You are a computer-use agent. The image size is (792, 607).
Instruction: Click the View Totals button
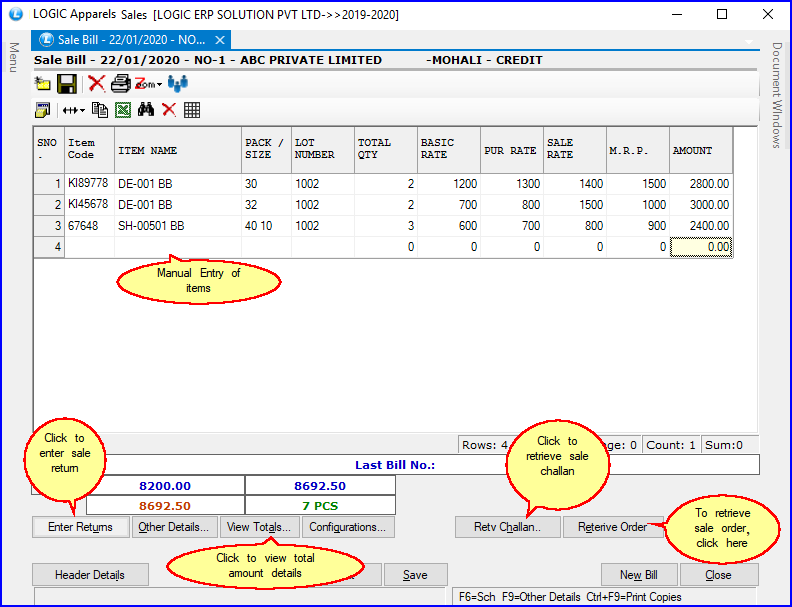259,527
